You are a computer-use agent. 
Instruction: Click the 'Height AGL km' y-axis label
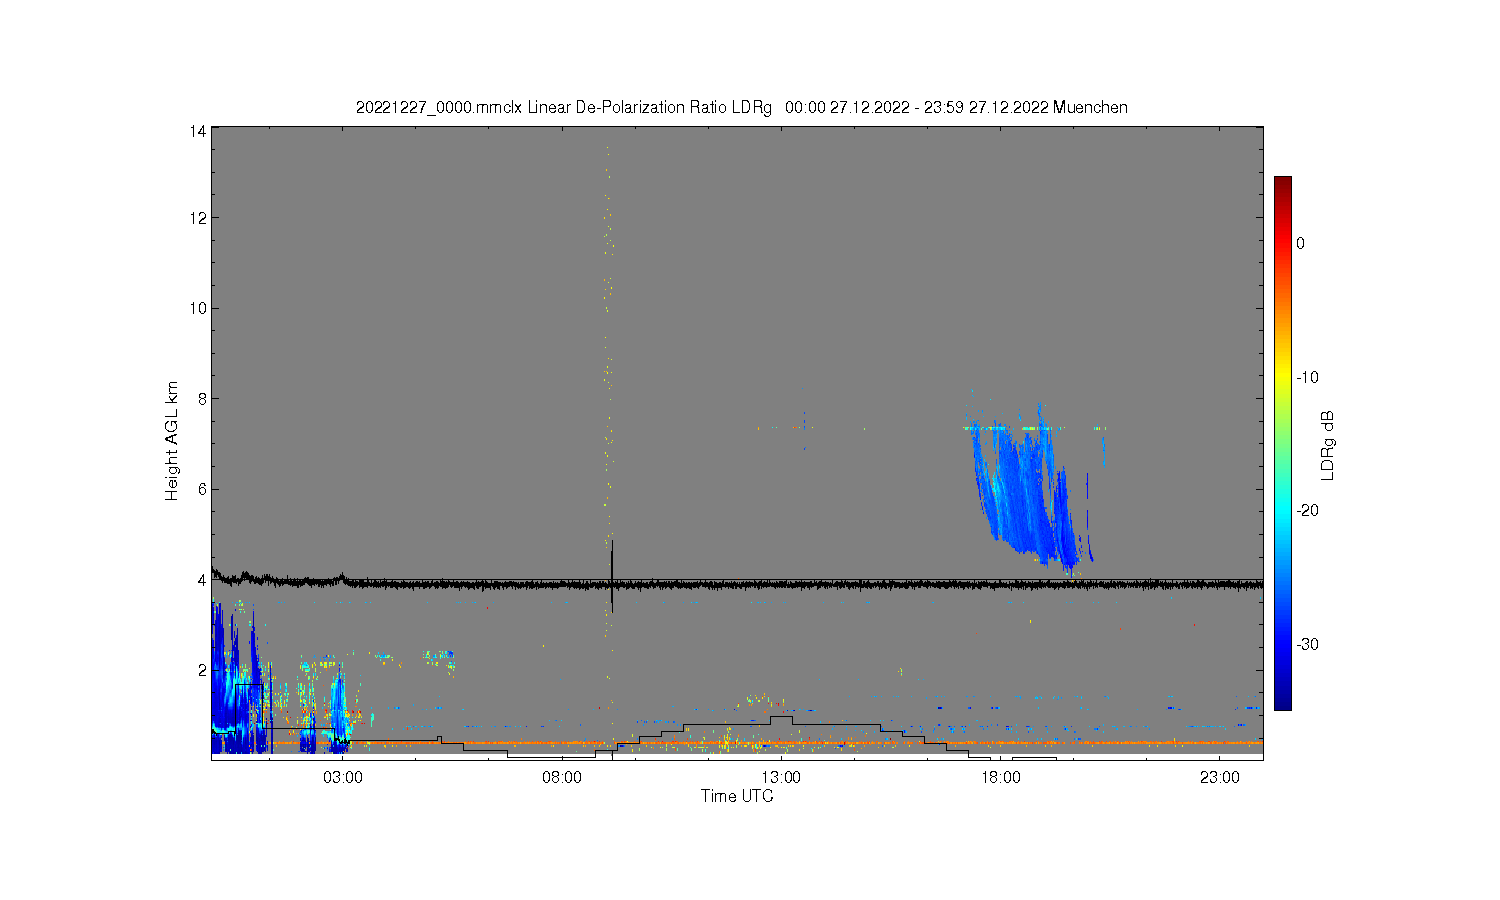[172, 441]
